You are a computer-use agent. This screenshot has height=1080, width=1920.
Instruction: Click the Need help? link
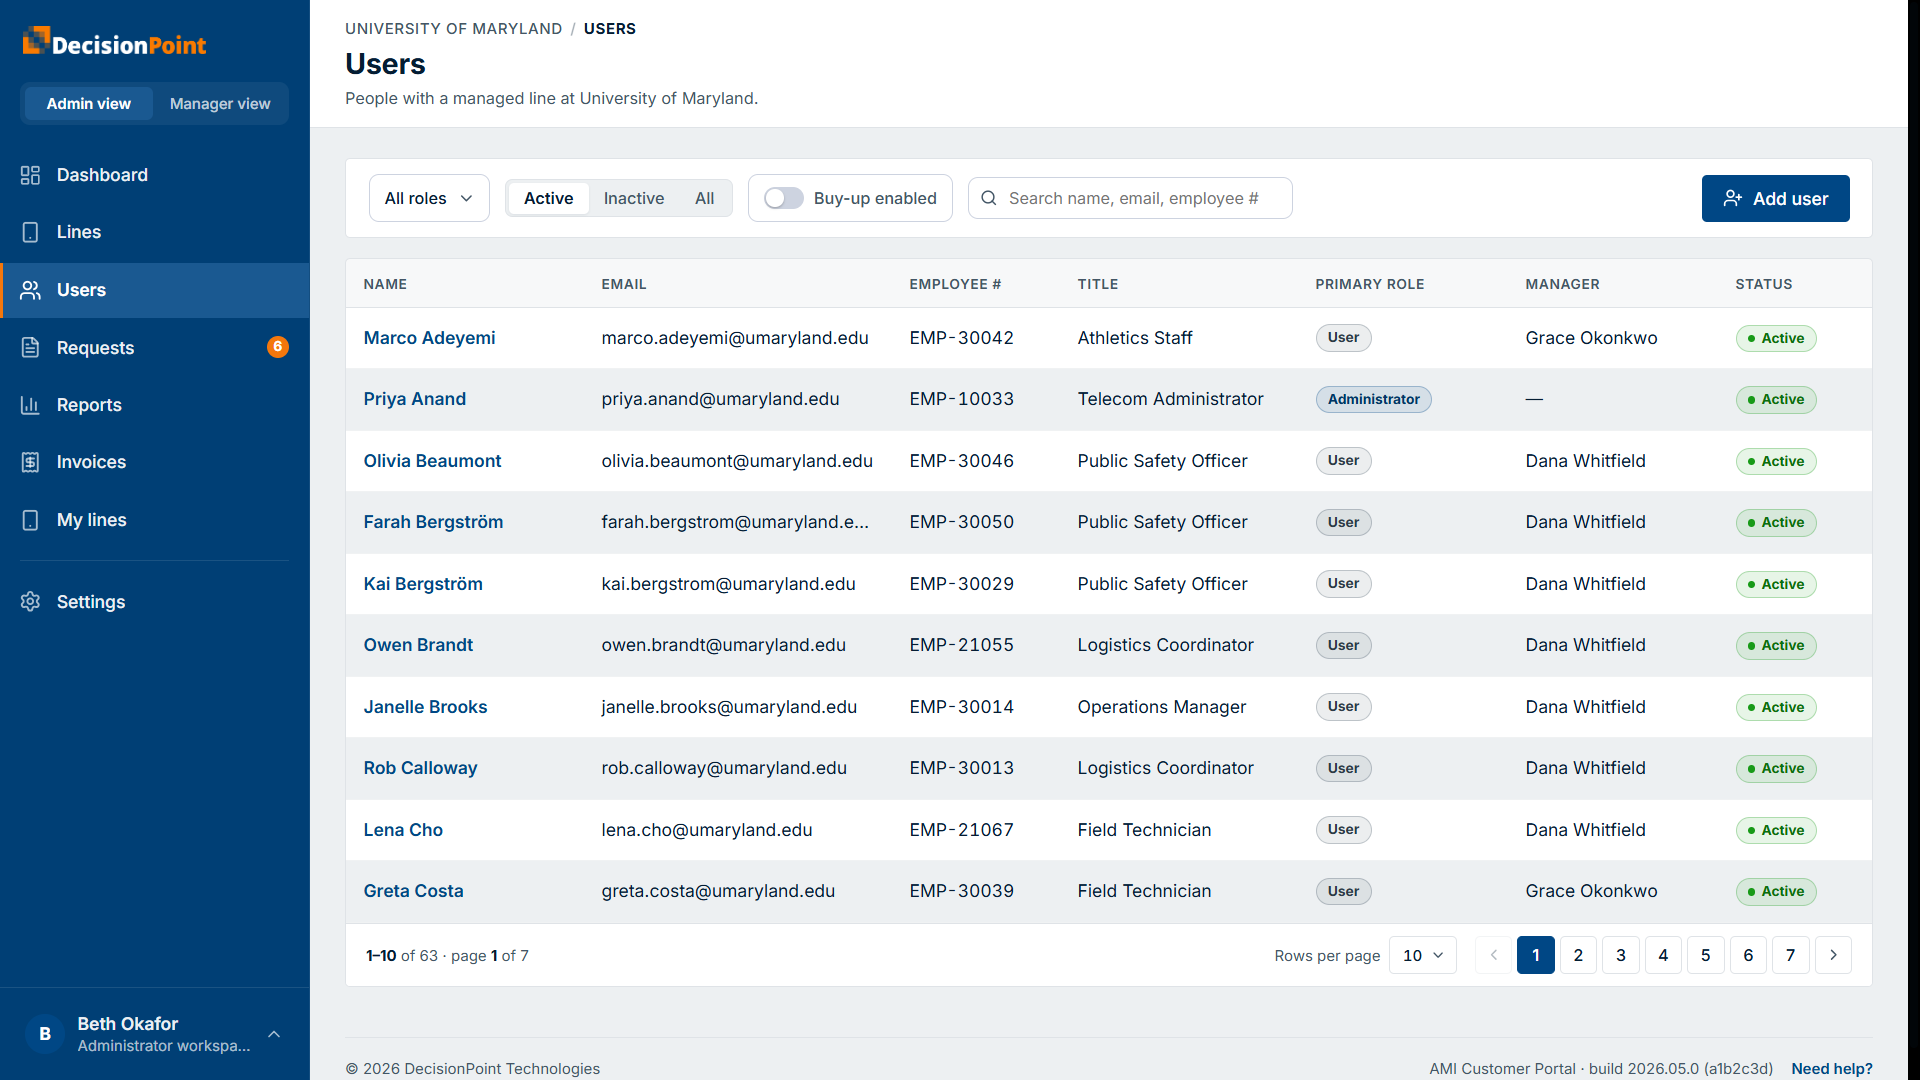pyautogui.click(x=1832, y=1068)
